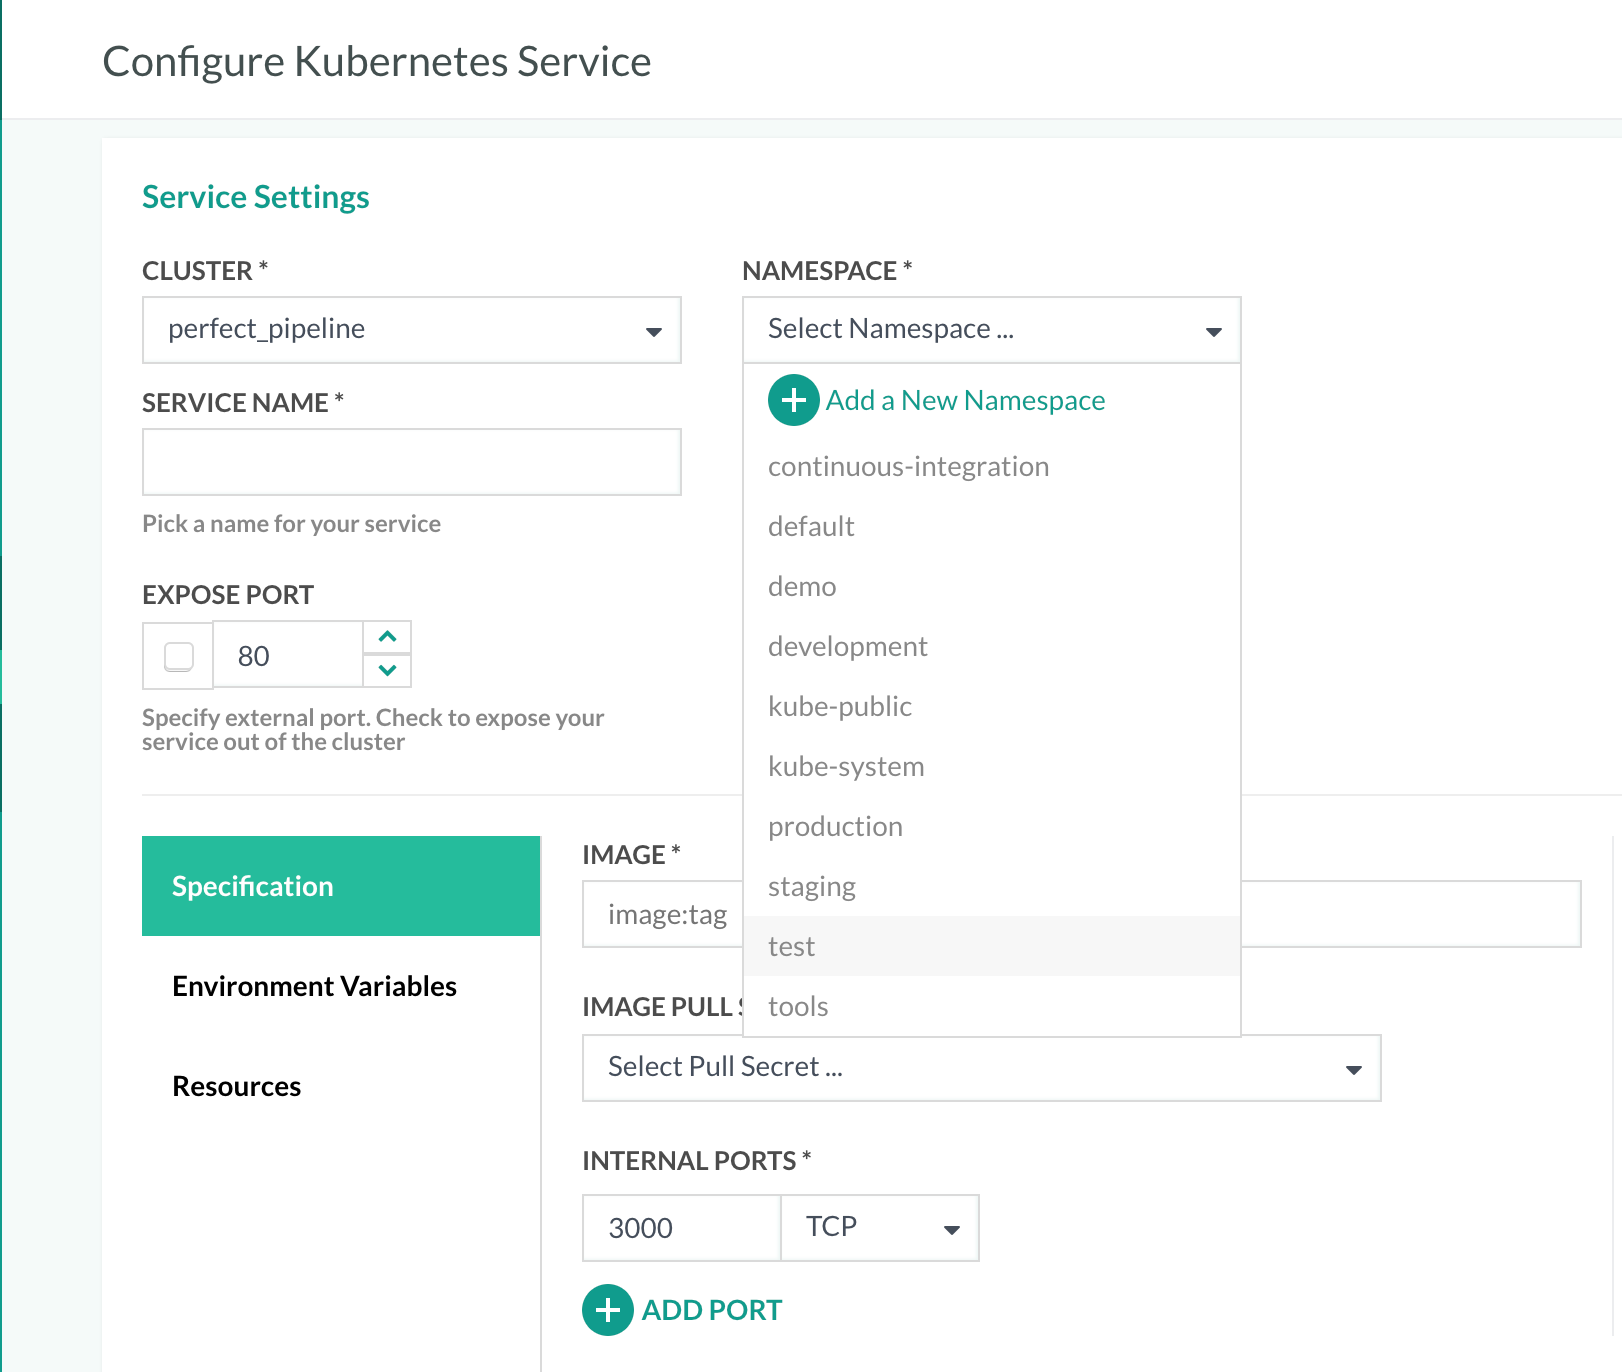Select the continuous-integration namespace
Image resolution: width=1622 pixels, height=1372 pixels.
908,467
